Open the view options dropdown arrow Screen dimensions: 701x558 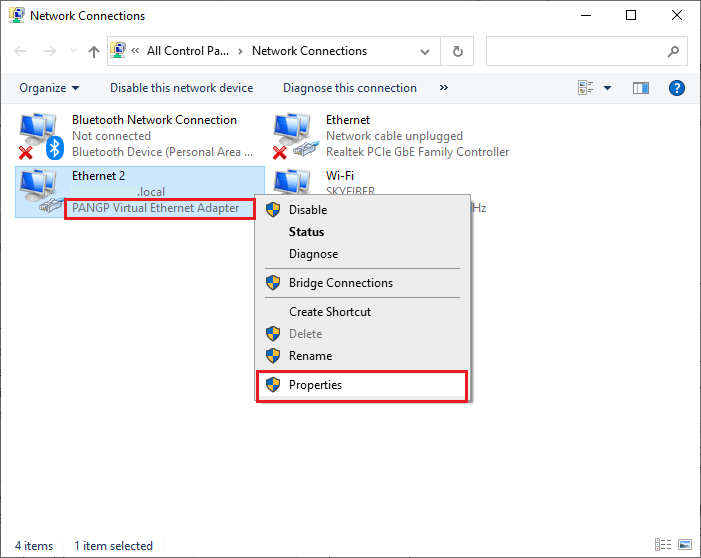[607, 88]
